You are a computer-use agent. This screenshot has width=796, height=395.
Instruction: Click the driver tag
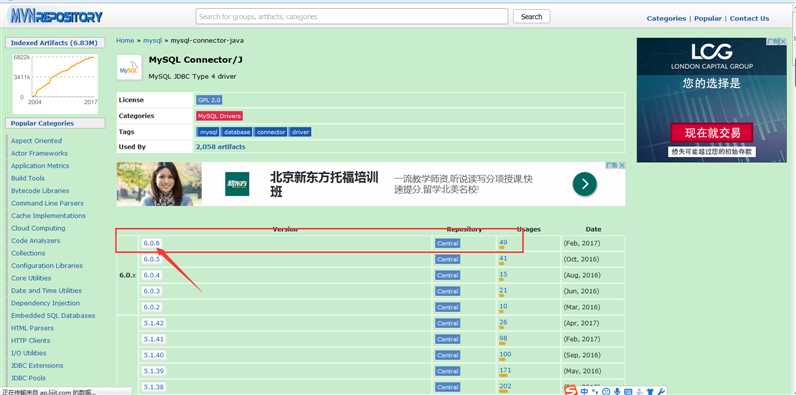[300, 132]
